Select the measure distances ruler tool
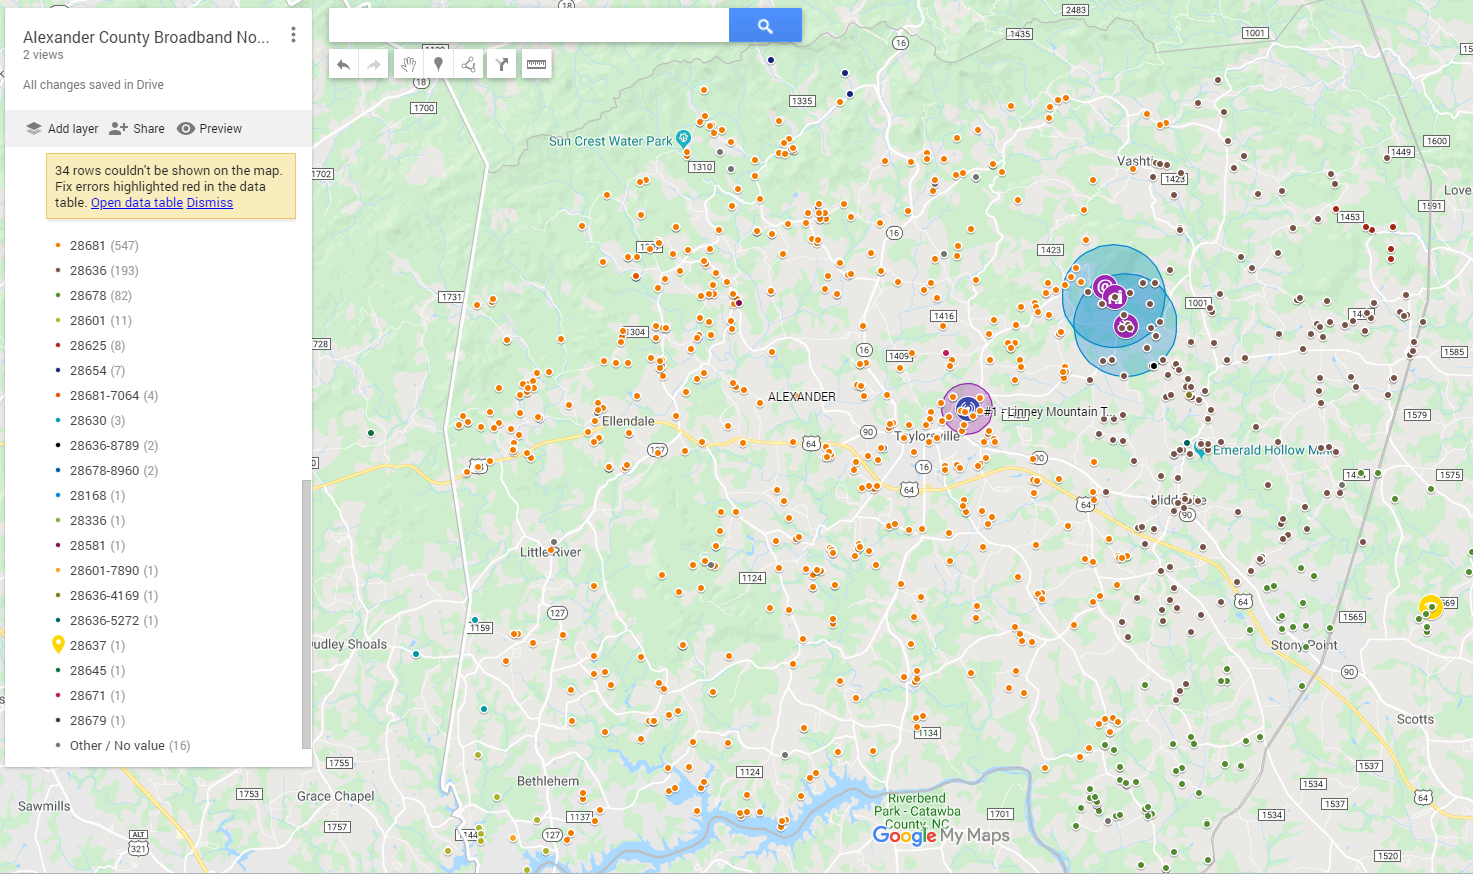Viewport: 1473px width, 880px height. tap(537, 65)
